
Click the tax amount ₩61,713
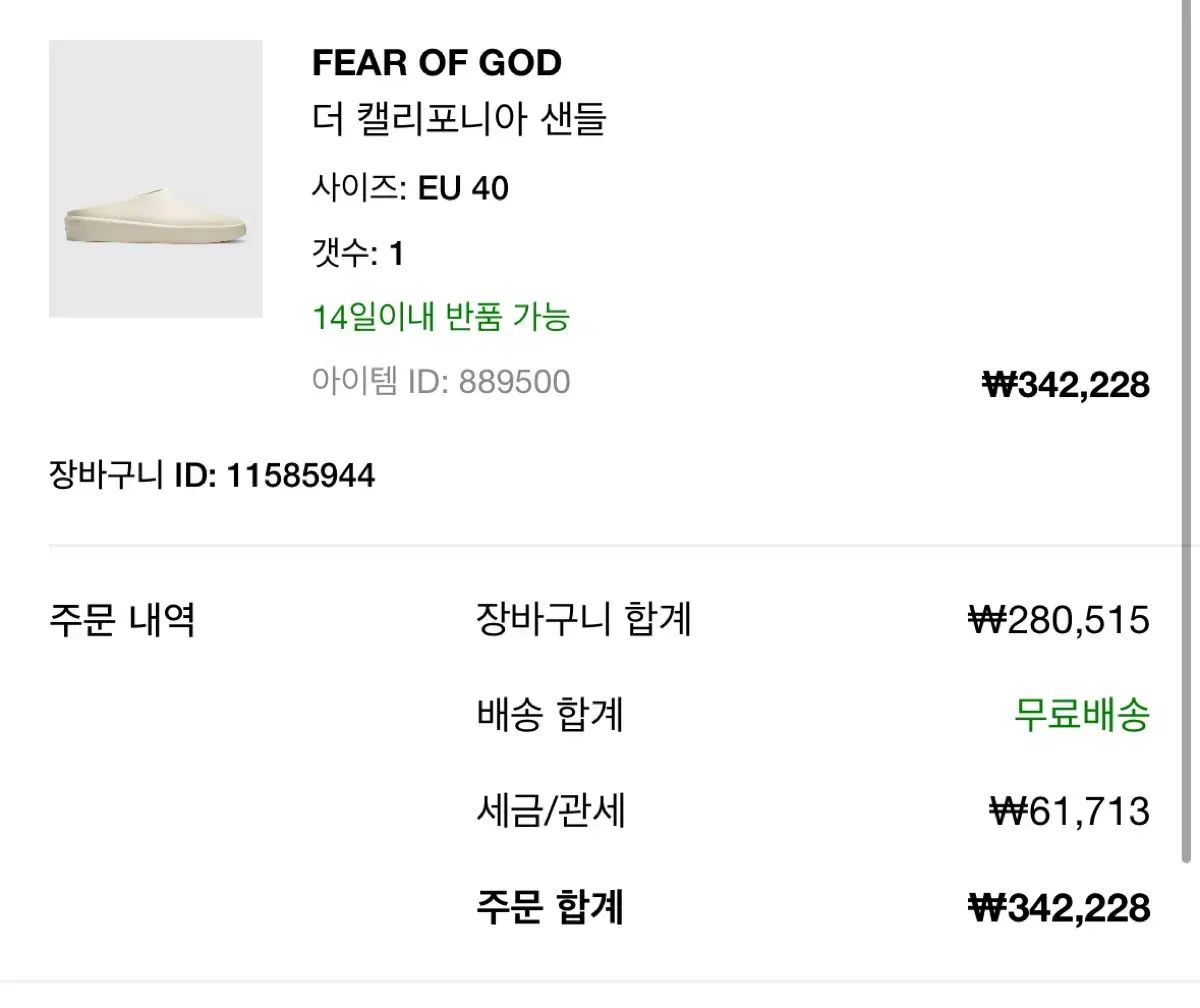point(1069,811)
